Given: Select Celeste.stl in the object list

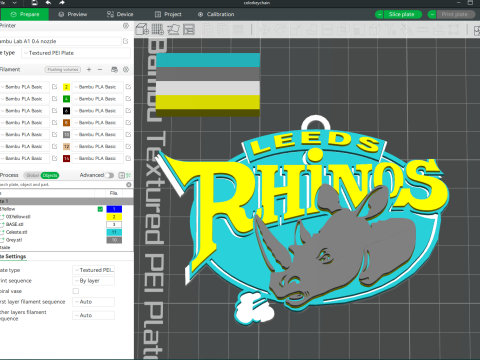Looking at the screenshot, I should coord(16,232).
